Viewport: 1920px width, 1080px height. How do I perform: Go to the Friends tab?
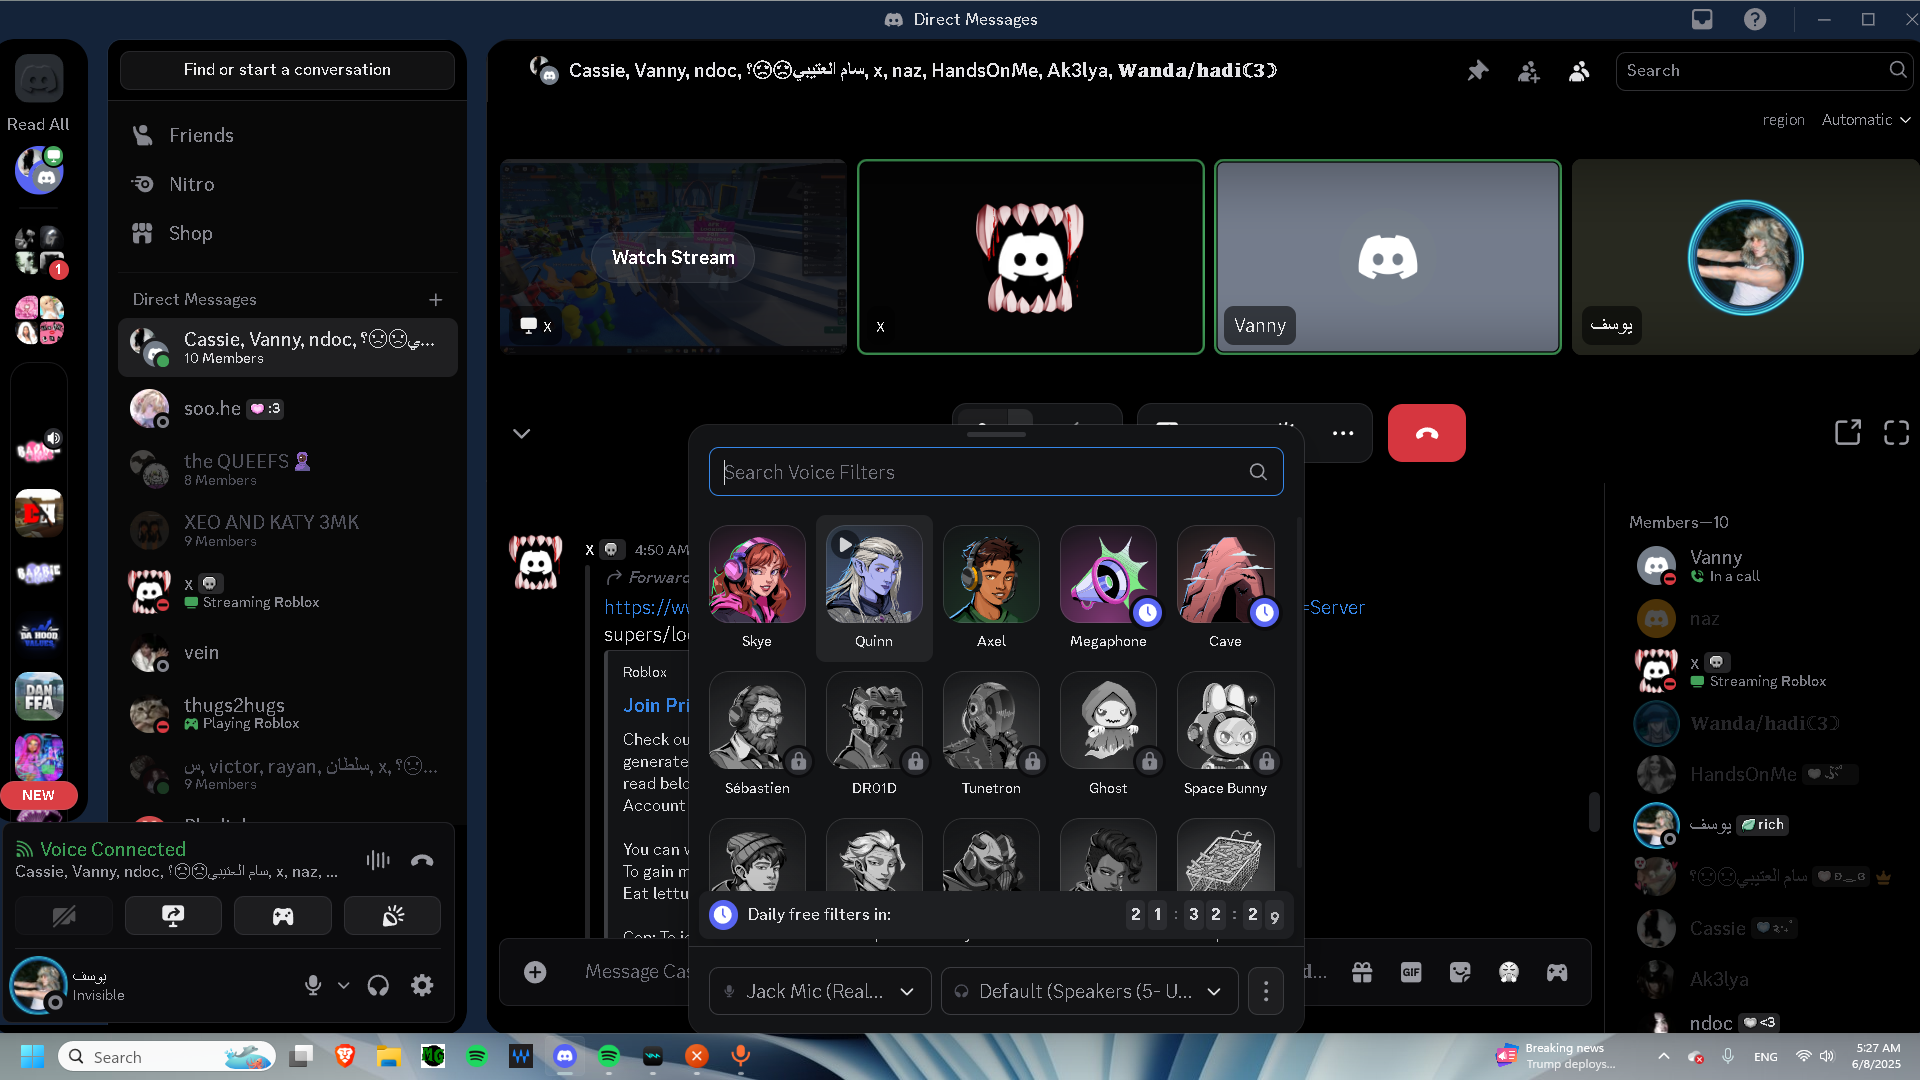(x=287, y=135)
